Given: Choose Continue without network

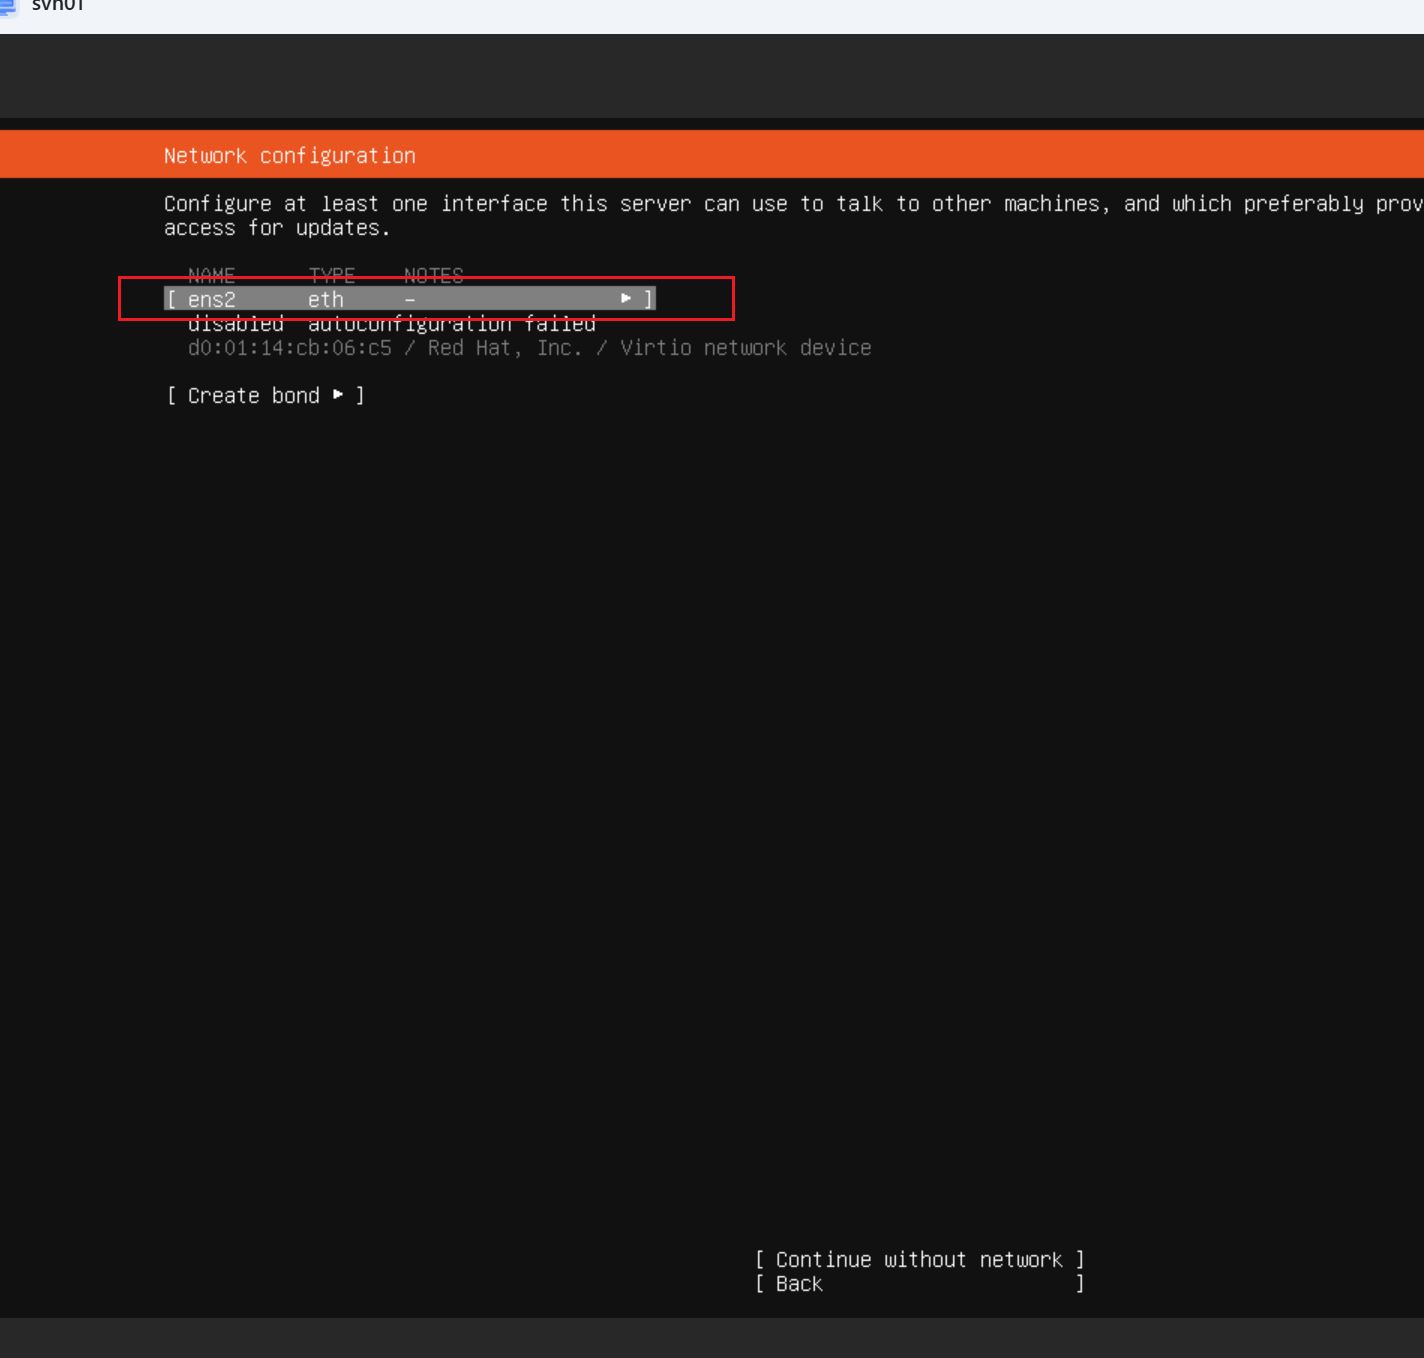Looking at the screenshot, I should click(x=919, y=1260).
